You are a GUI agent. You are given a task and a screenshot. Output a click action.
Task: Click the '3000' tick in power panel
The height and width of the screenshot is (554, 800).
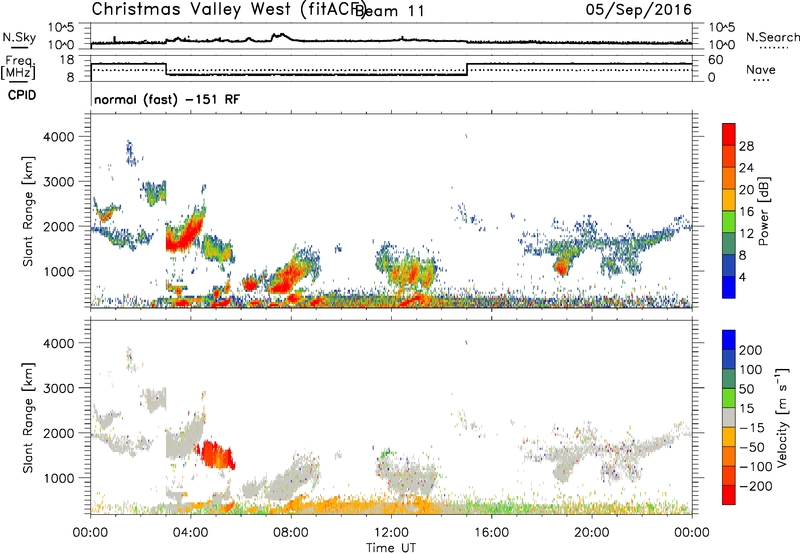59,182
